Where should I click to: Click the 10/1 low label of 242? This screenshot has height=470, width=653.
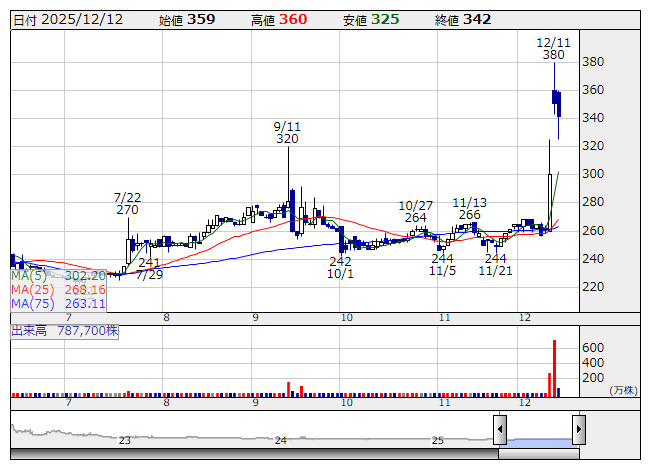[x=340, y=267]
